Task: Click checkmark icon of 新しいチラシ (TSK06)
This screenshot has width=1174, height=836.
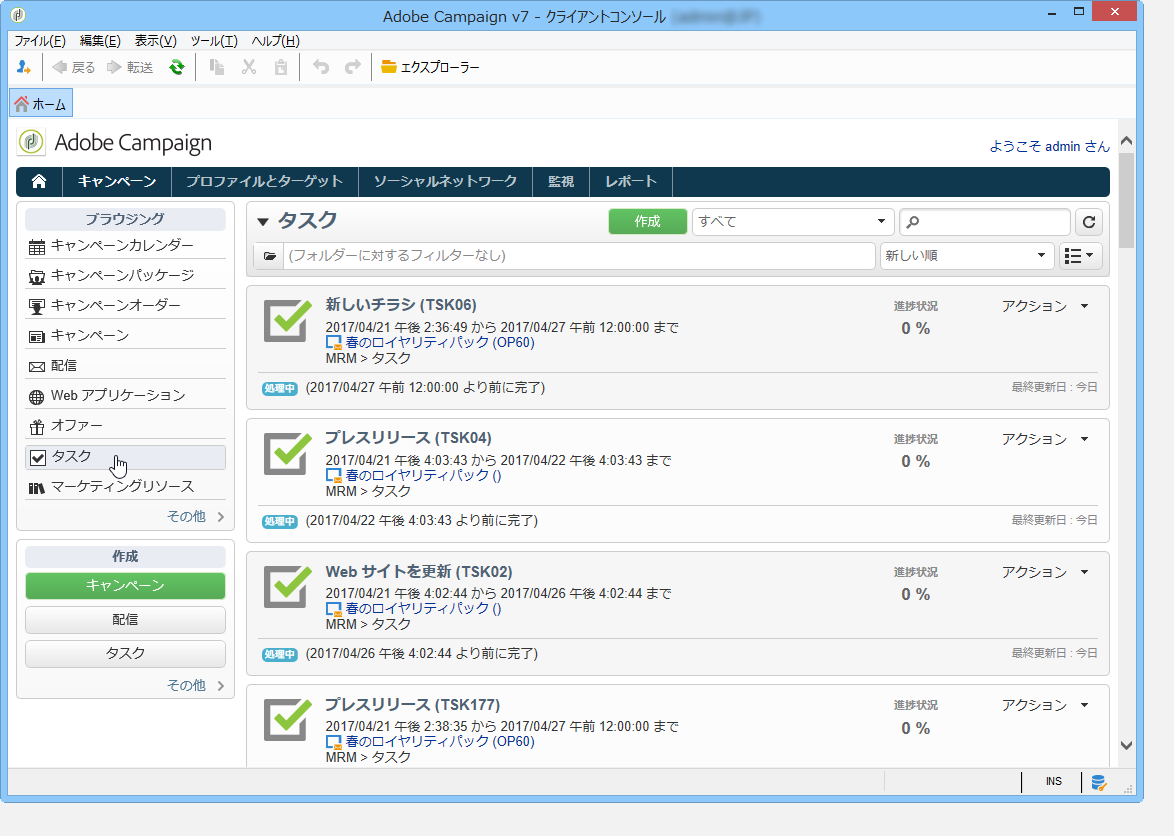Action: click(288, 320)
